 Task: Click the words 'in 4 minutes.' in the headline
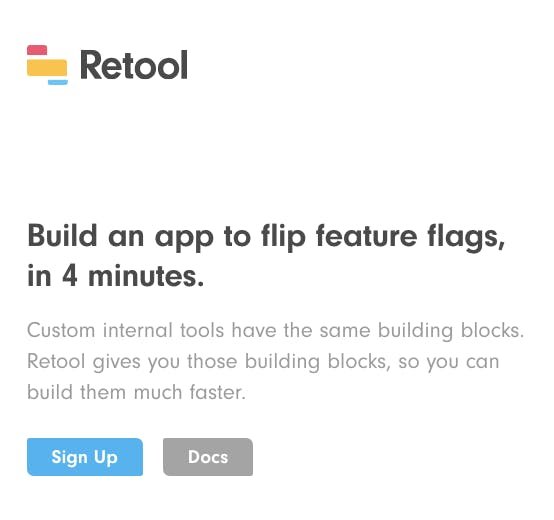(x=116, y=276)
